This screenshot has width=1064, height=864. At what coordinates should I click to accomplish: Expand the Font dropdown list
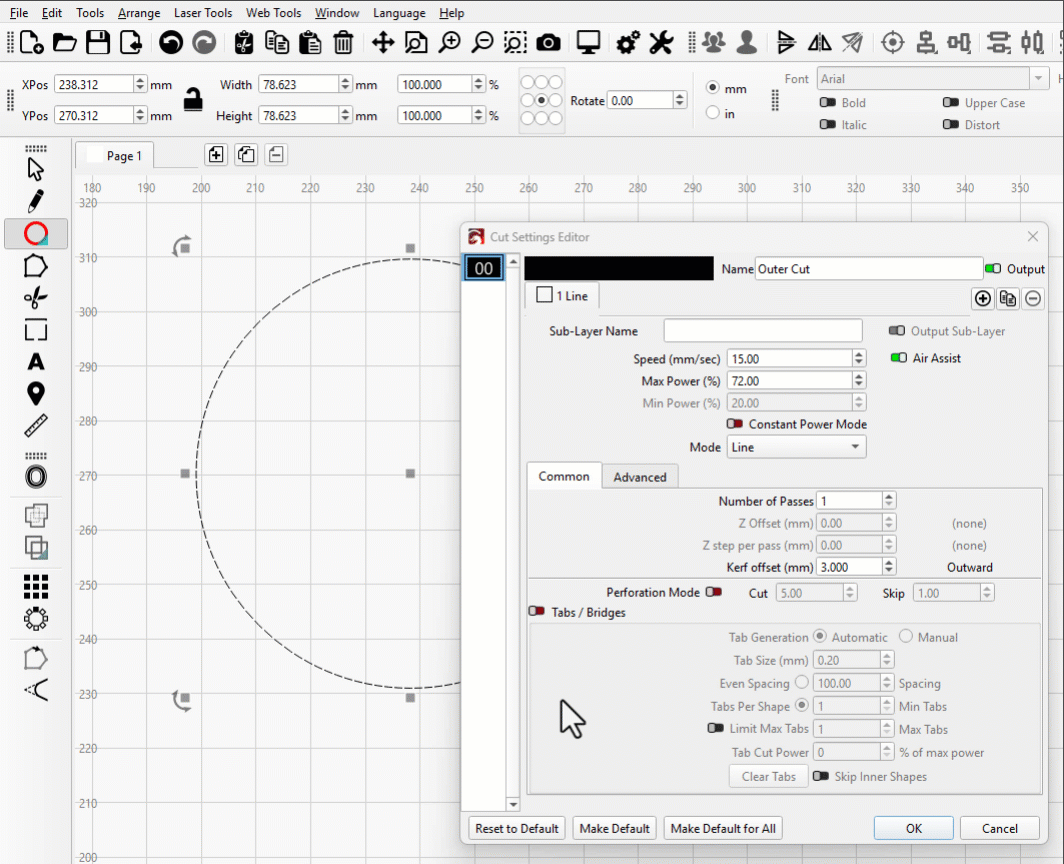(1038, 79)
